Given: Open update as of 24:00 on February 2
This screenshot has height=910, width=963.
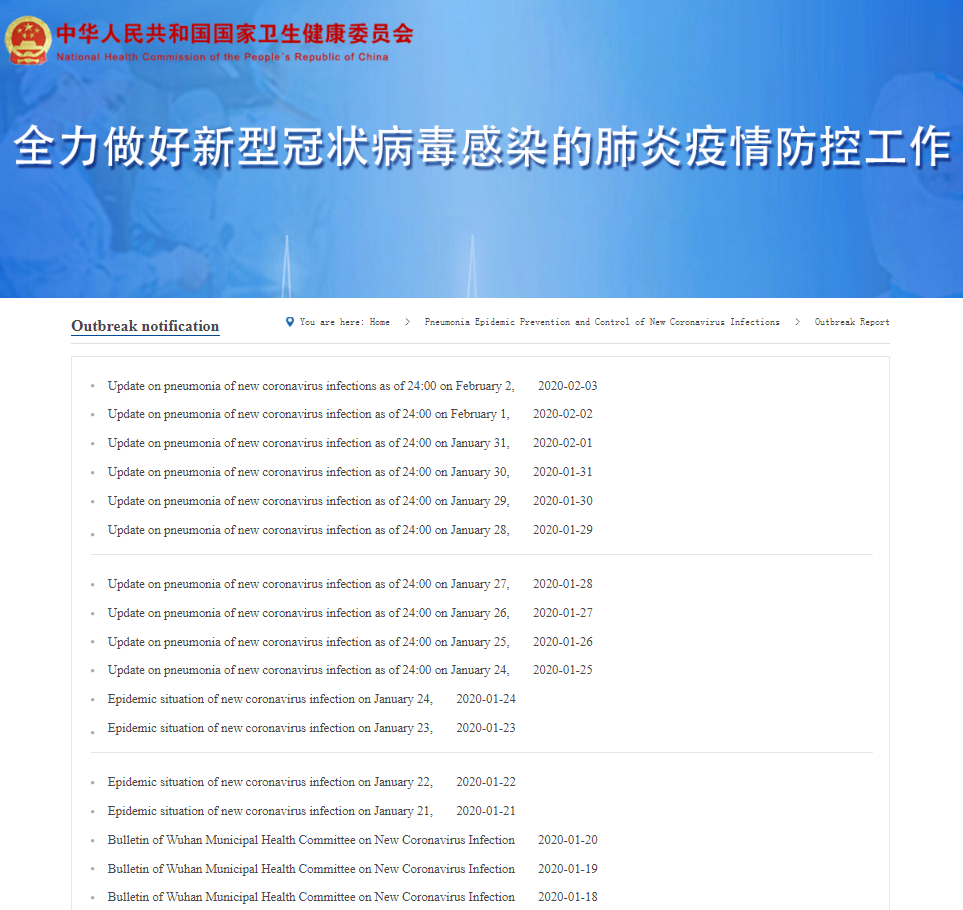Looking at the screenshot, I should pyautogui.click(x=311, y=386).
